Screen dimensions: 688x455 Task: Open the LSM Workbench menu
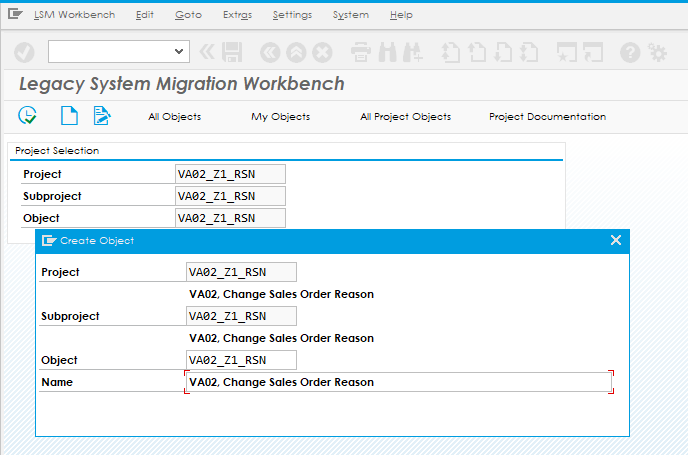[x=74, y=15]
